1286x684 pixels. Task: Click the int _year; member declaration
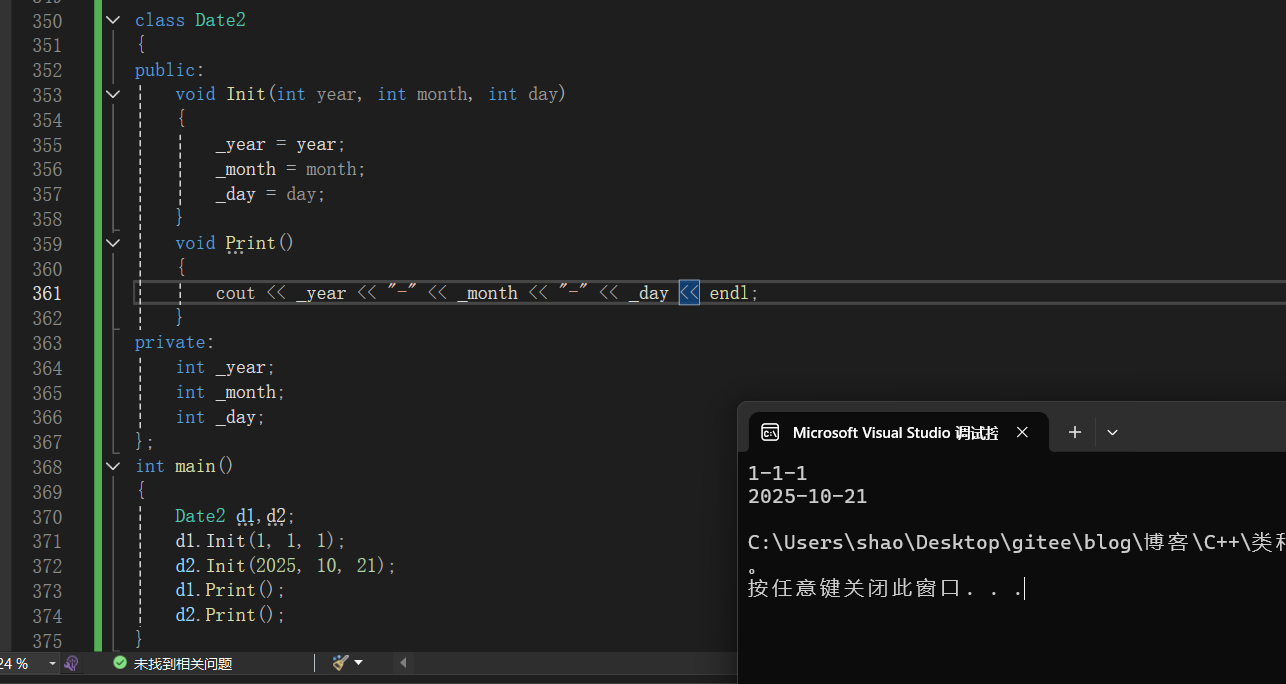(225, 367)
